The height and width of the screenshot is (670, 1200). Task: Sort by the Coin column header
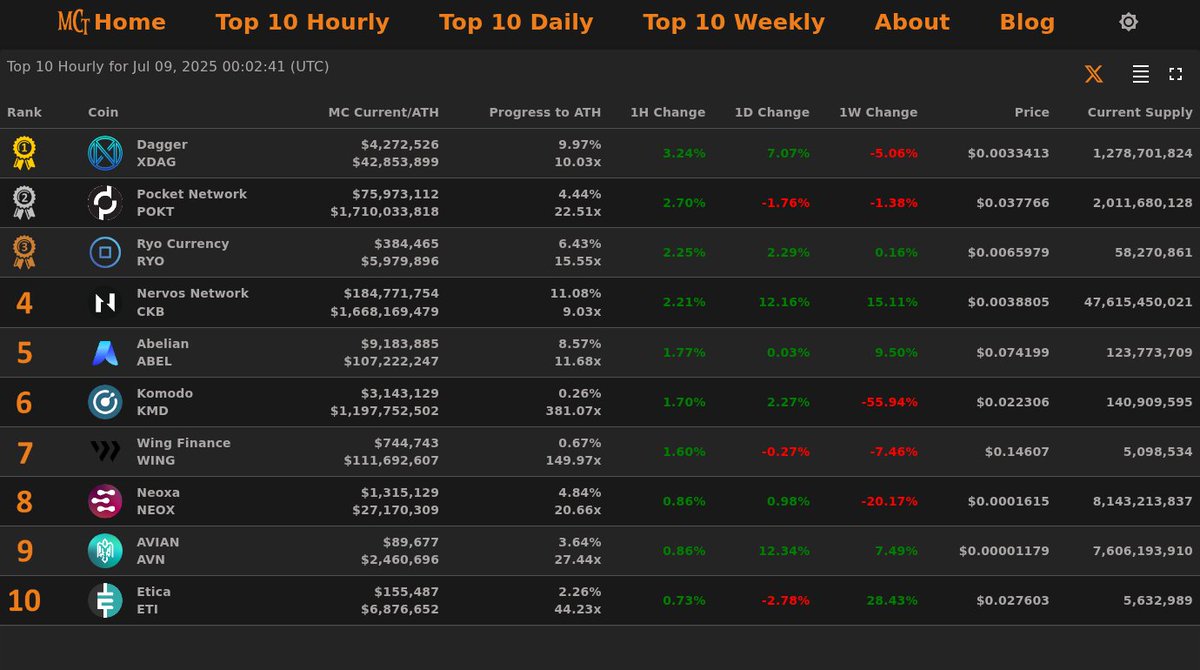[103, 113]
